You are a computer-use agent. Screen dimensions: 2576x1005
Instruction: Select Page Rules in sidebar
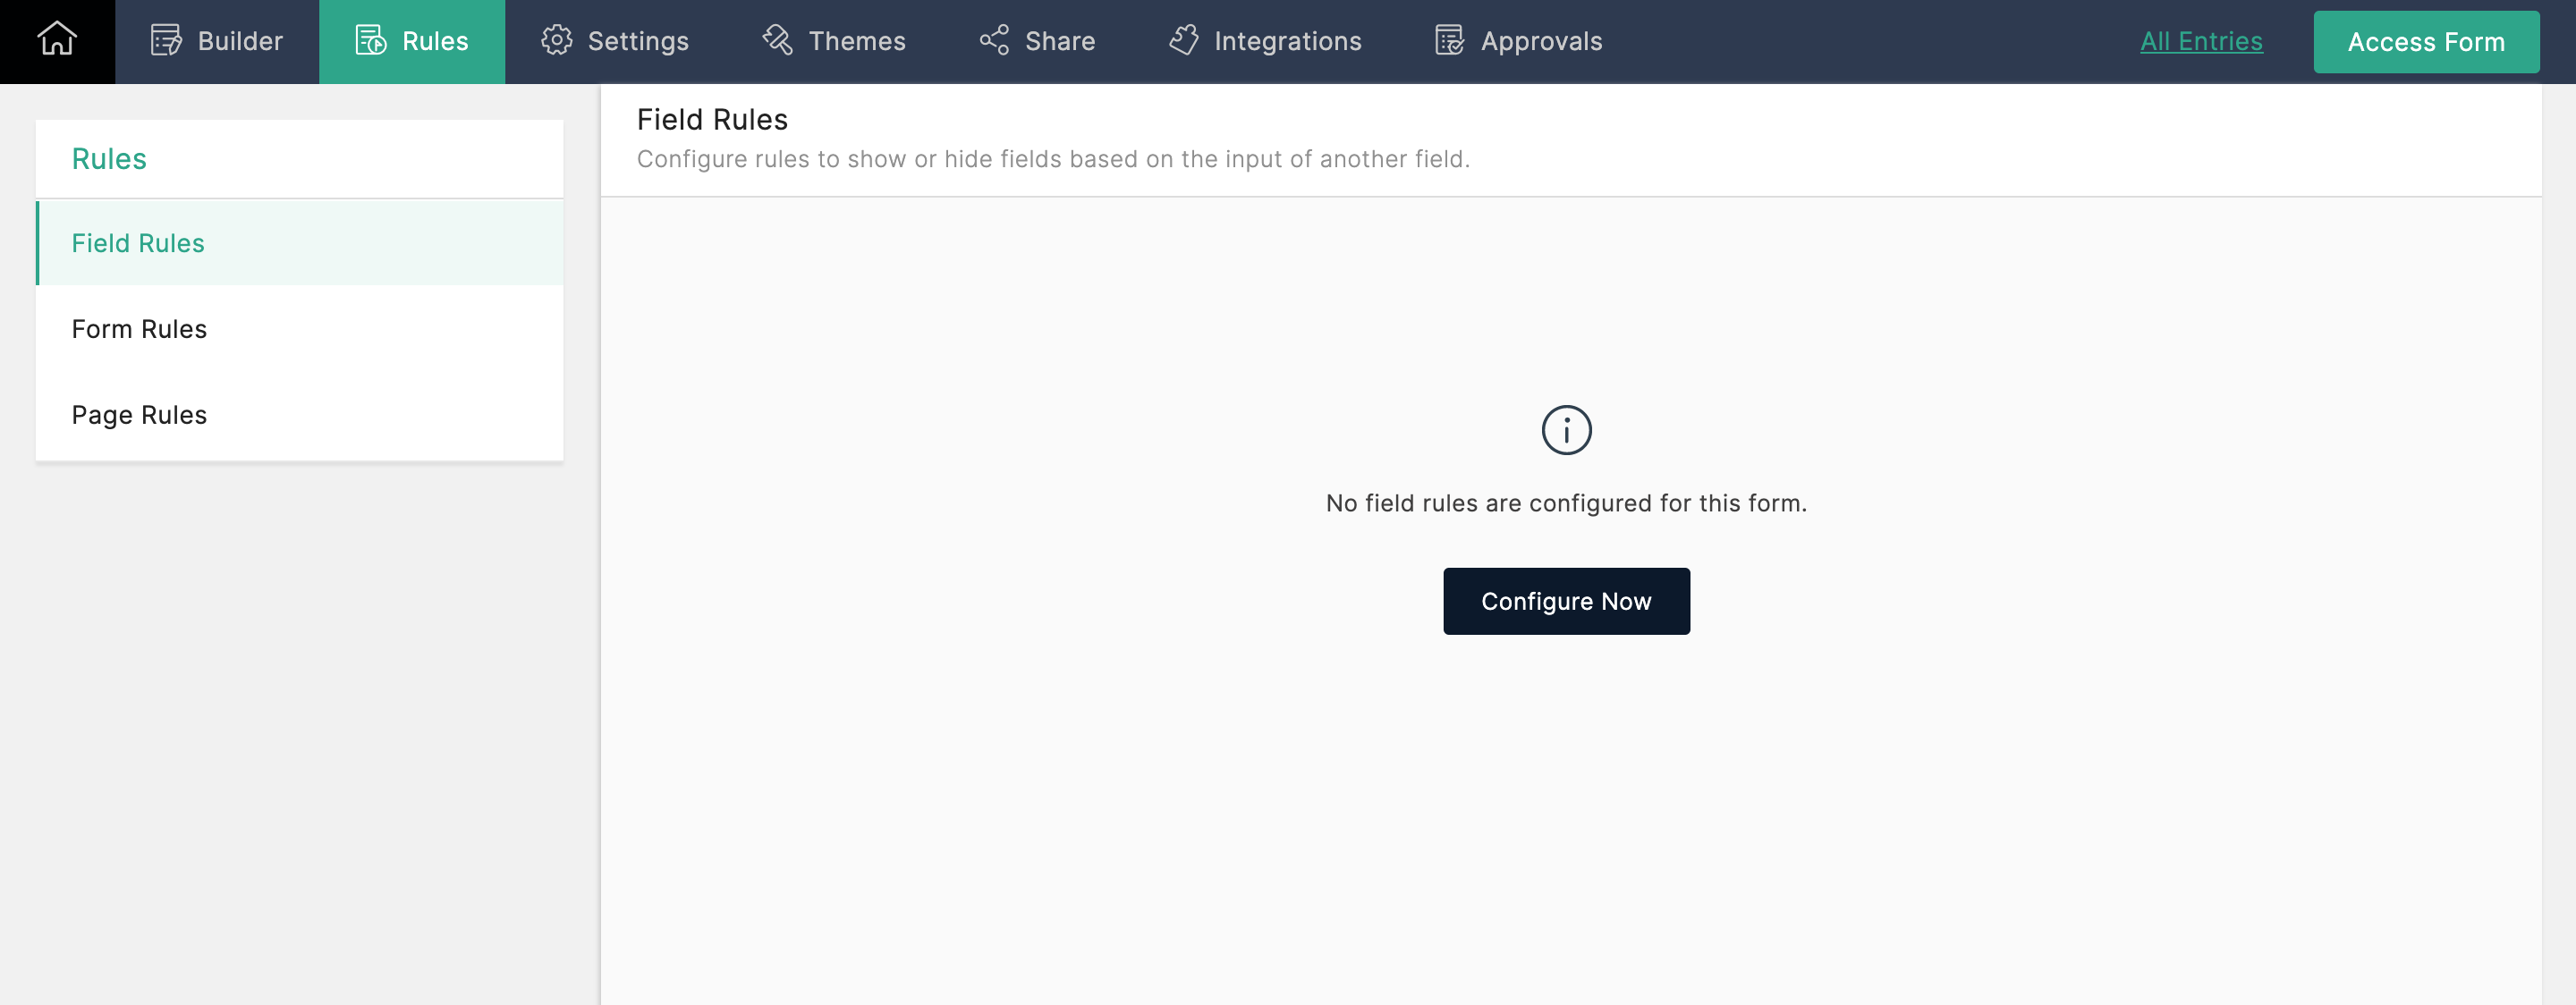[139, 415]
